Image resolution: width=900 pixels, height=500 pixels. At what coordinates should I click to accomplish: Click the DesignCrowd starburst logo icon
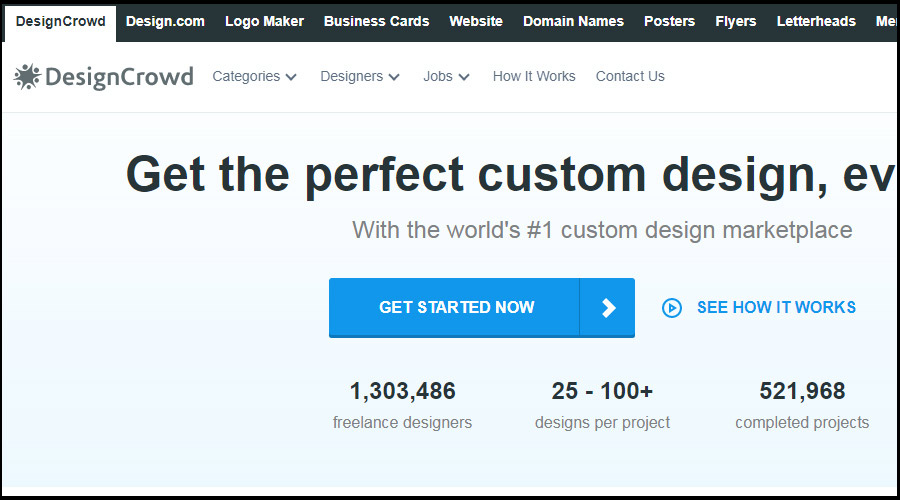pos(27,76)
